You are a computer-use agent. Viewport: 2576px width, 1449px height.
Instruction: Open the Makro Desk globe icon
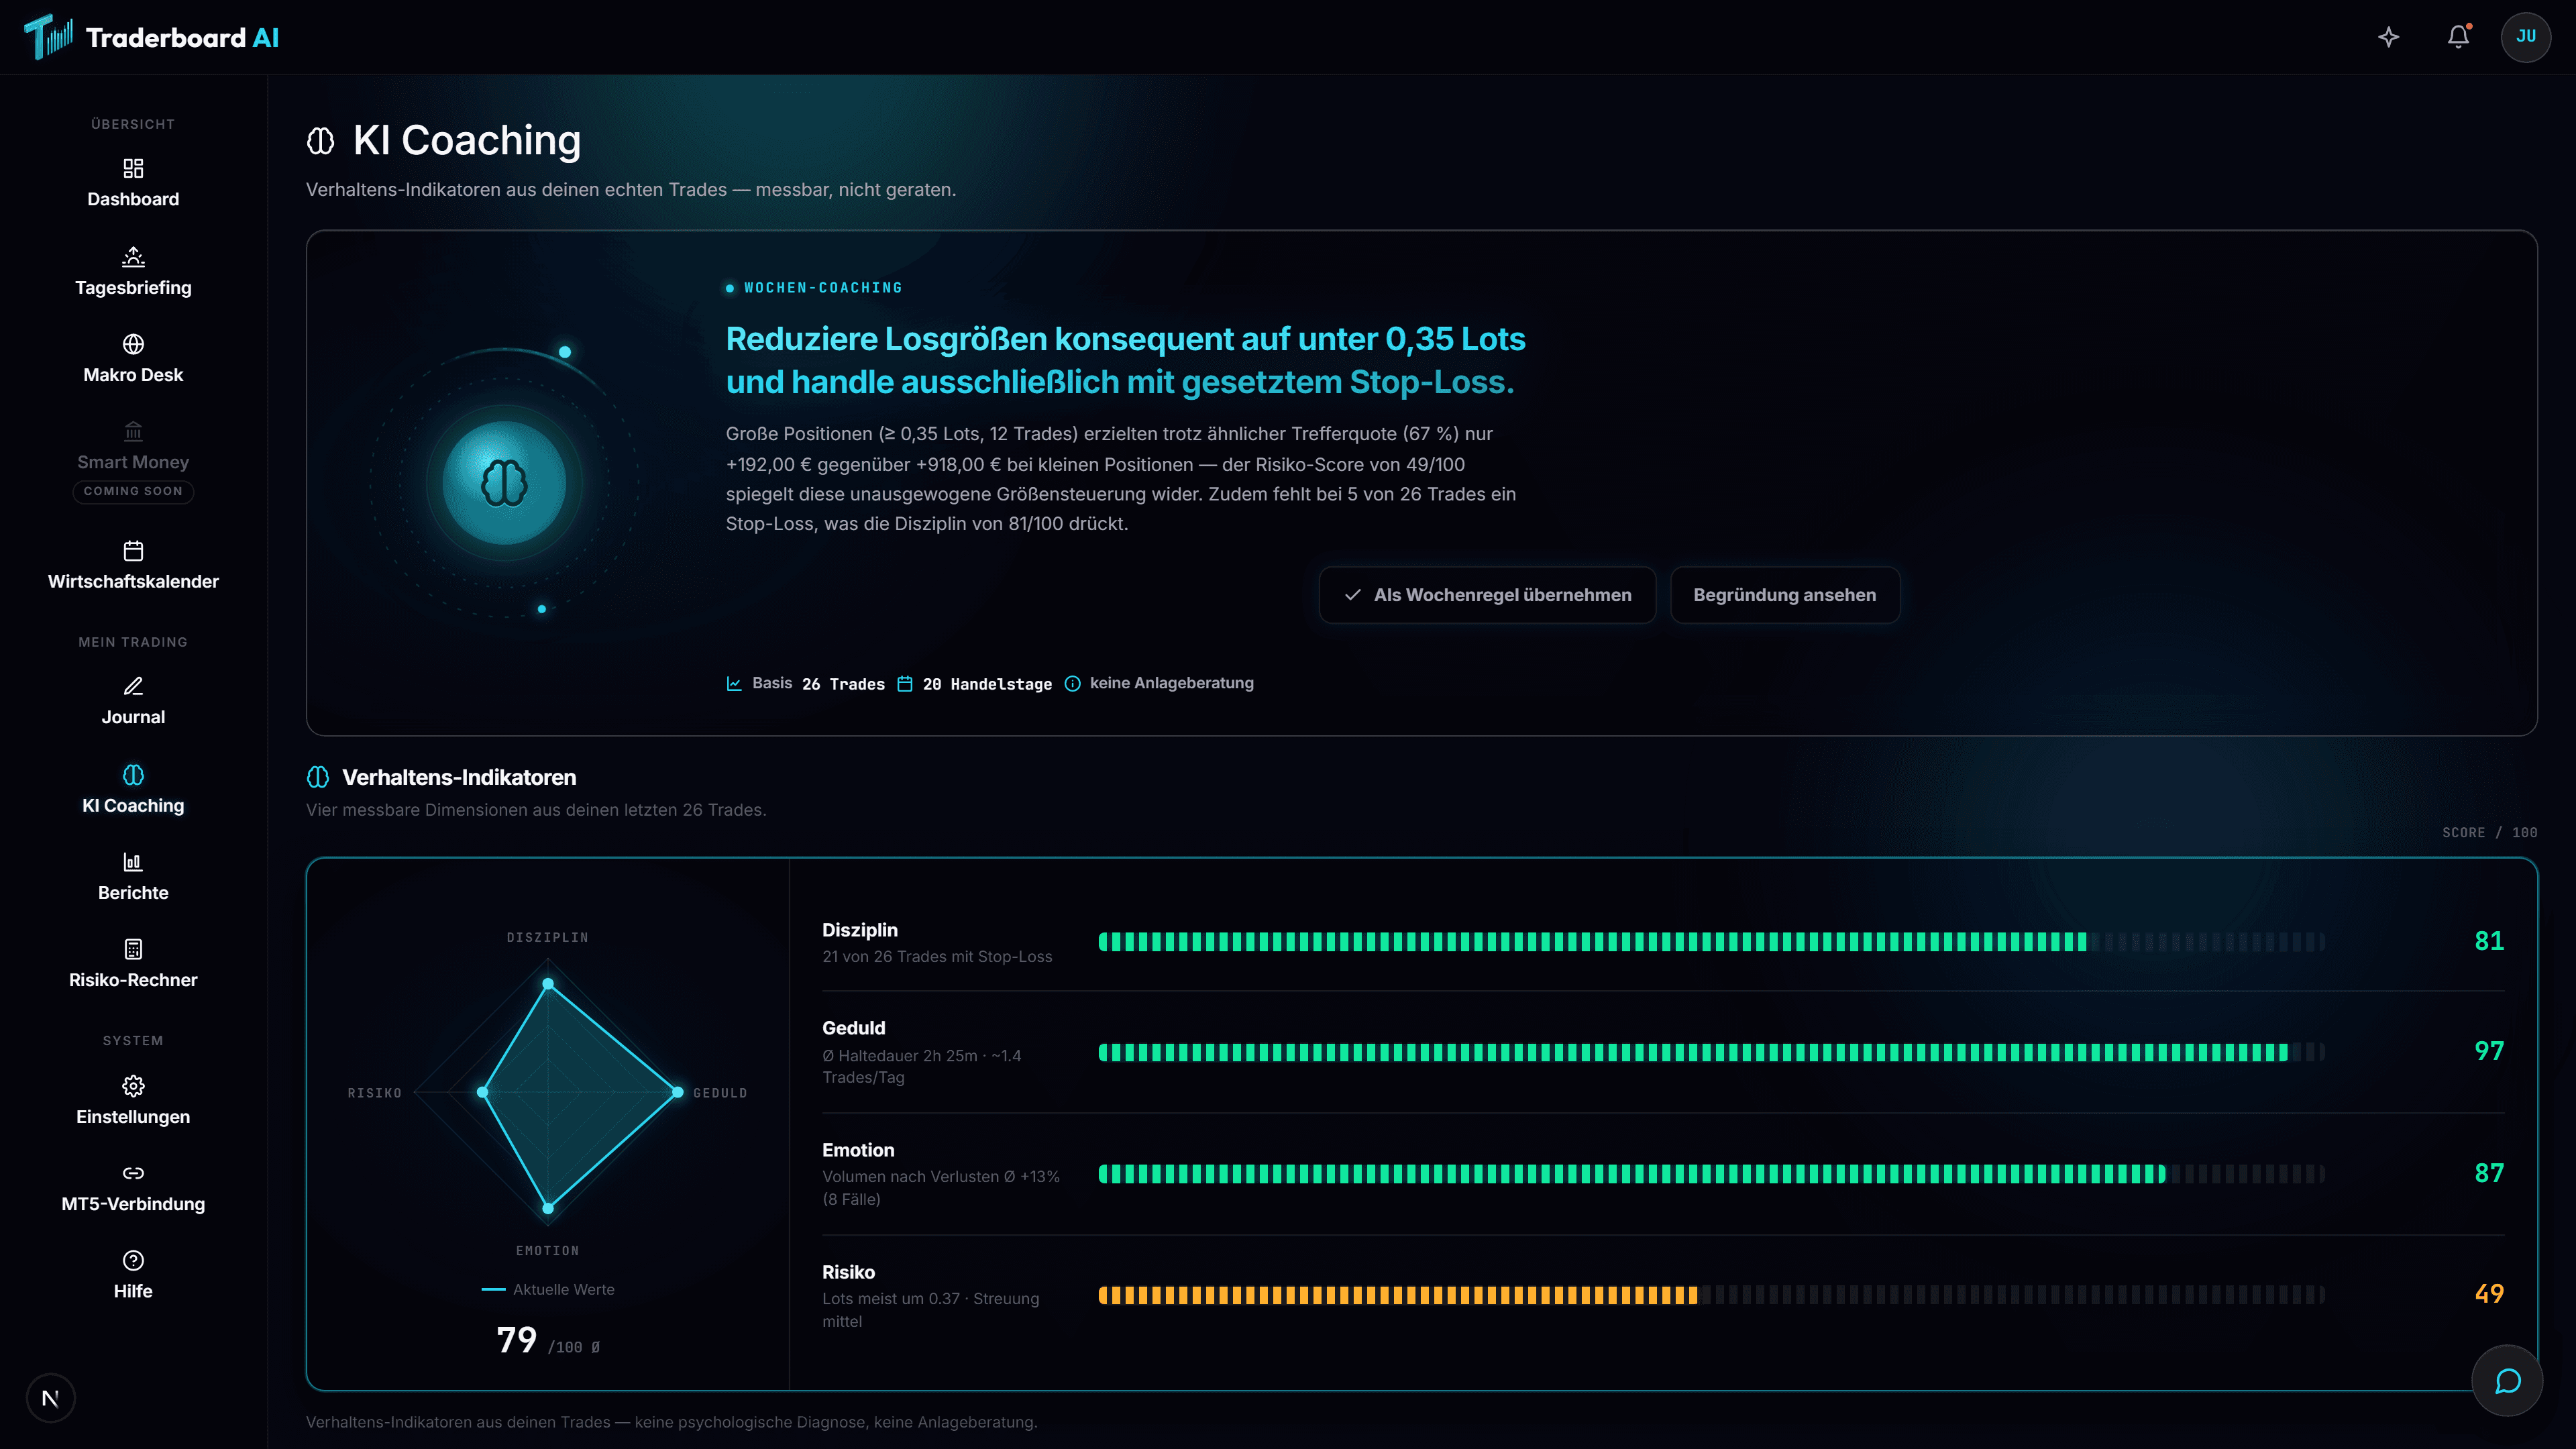pyautogui.click(x=133, y=344)
